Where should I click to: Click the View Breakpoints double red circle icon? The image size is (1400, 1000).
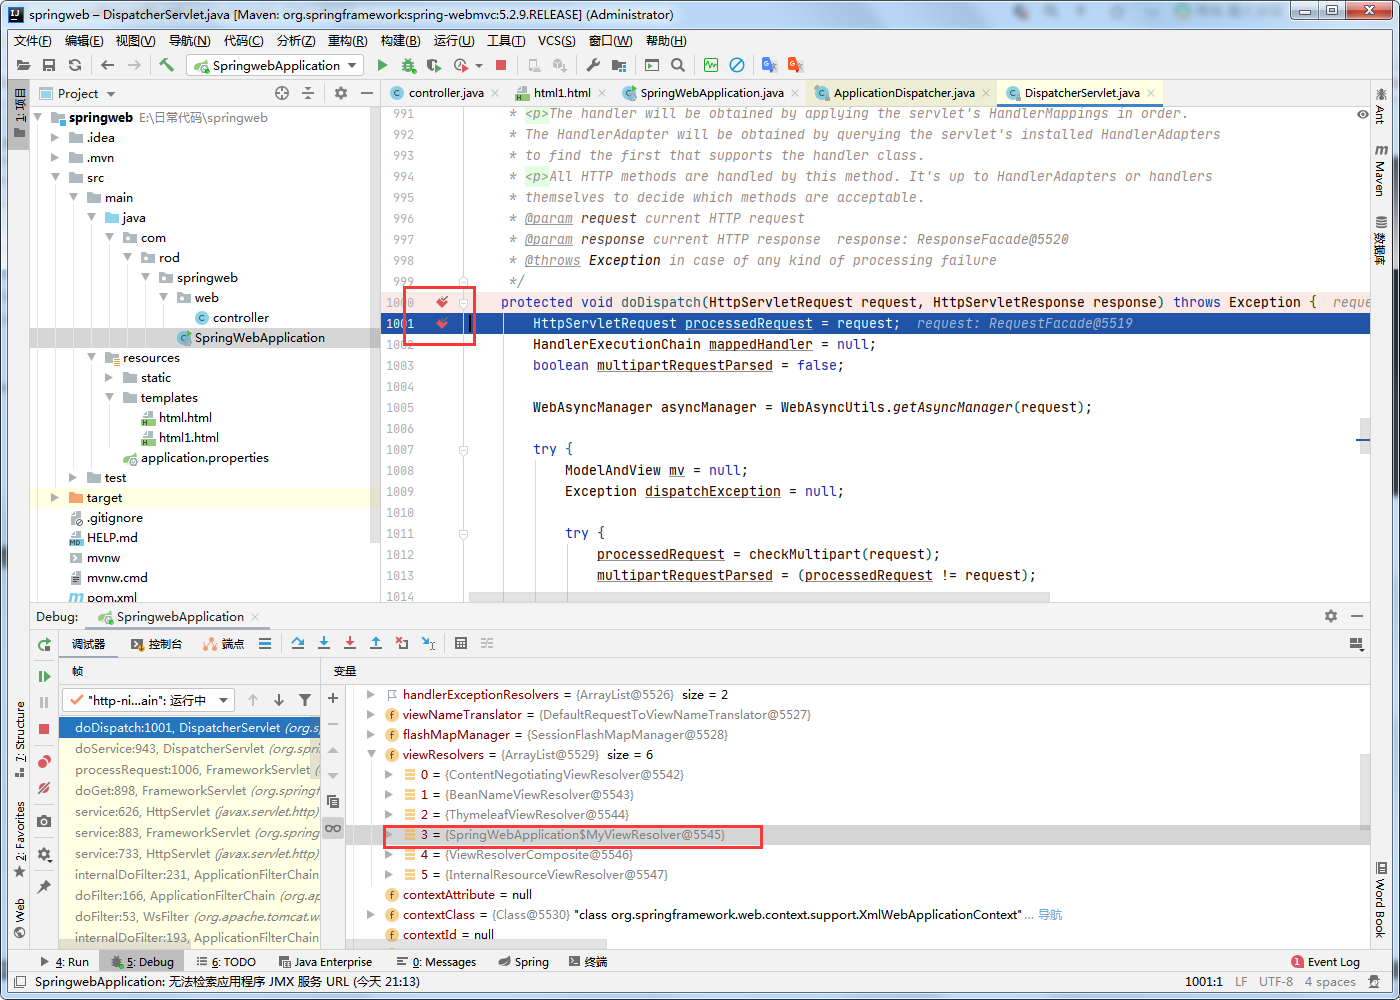44,762
